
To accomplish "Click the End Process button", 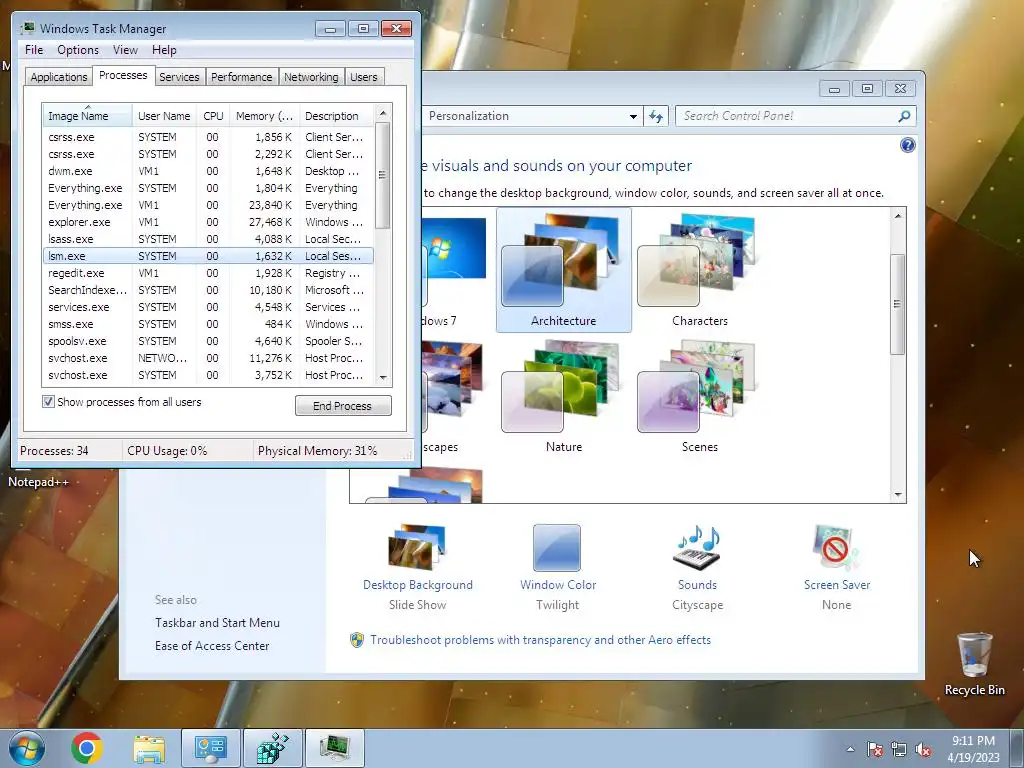I will point(343,406).
